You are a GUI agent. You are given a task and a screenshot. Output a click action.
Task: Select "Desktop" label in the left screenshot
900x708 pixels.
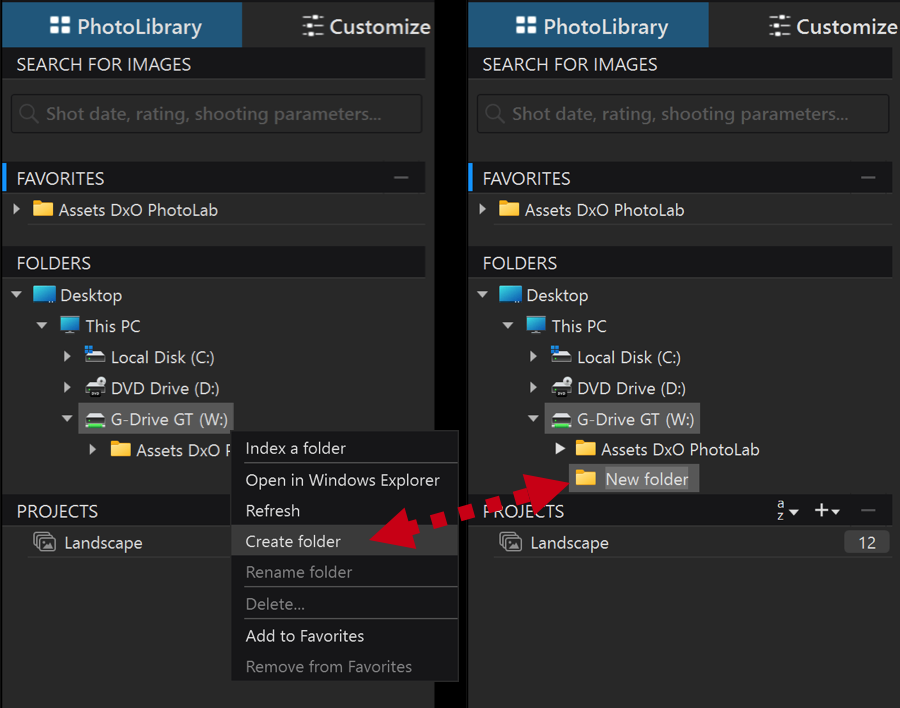(x=91, y=295)
